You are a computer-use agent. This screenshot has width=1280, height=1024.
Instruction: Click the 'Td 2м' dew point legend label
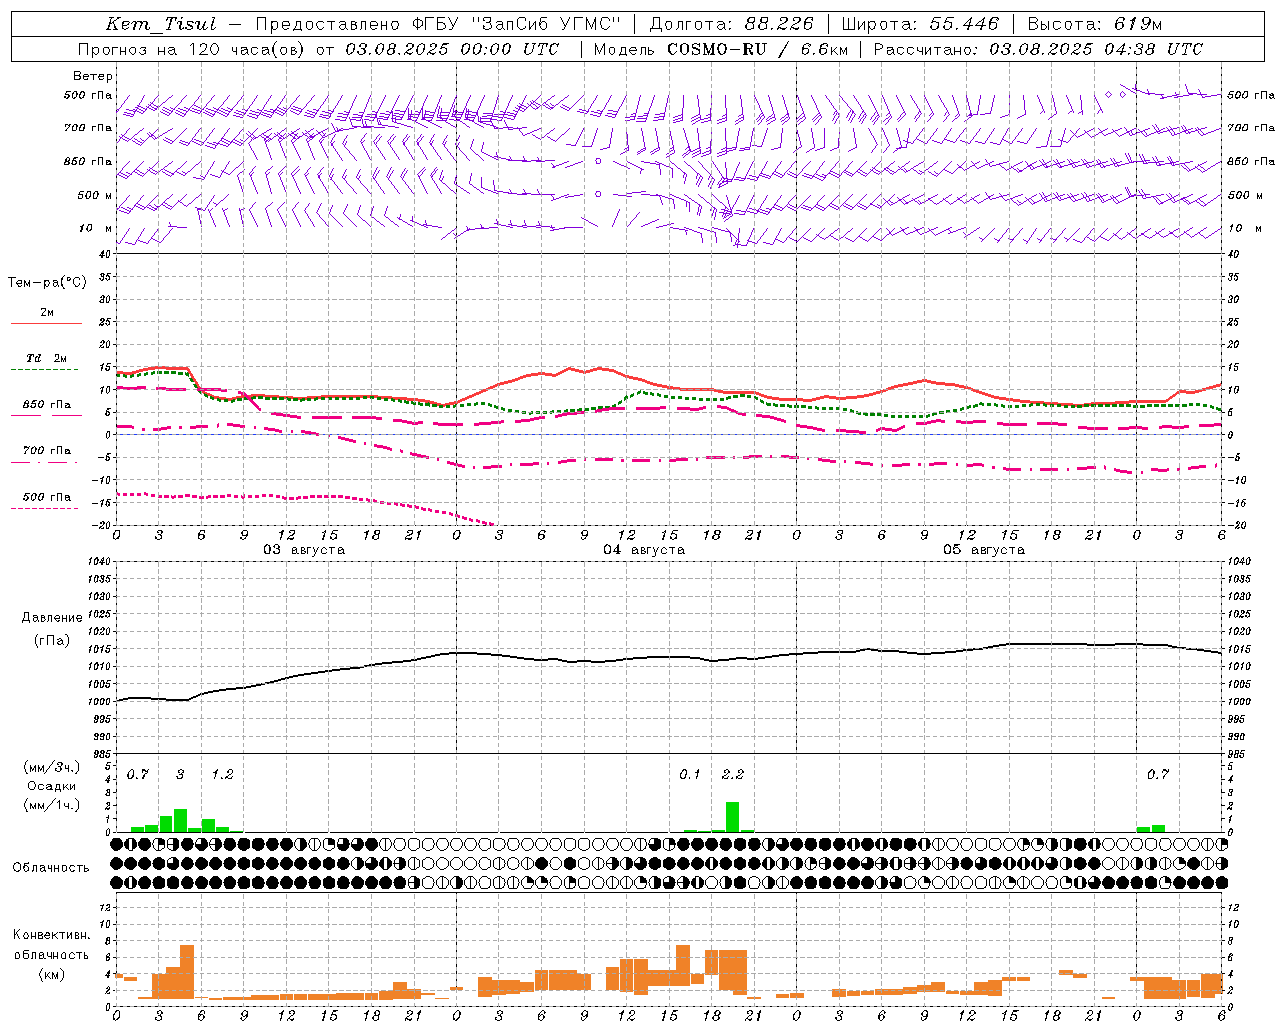coord(47,358)
